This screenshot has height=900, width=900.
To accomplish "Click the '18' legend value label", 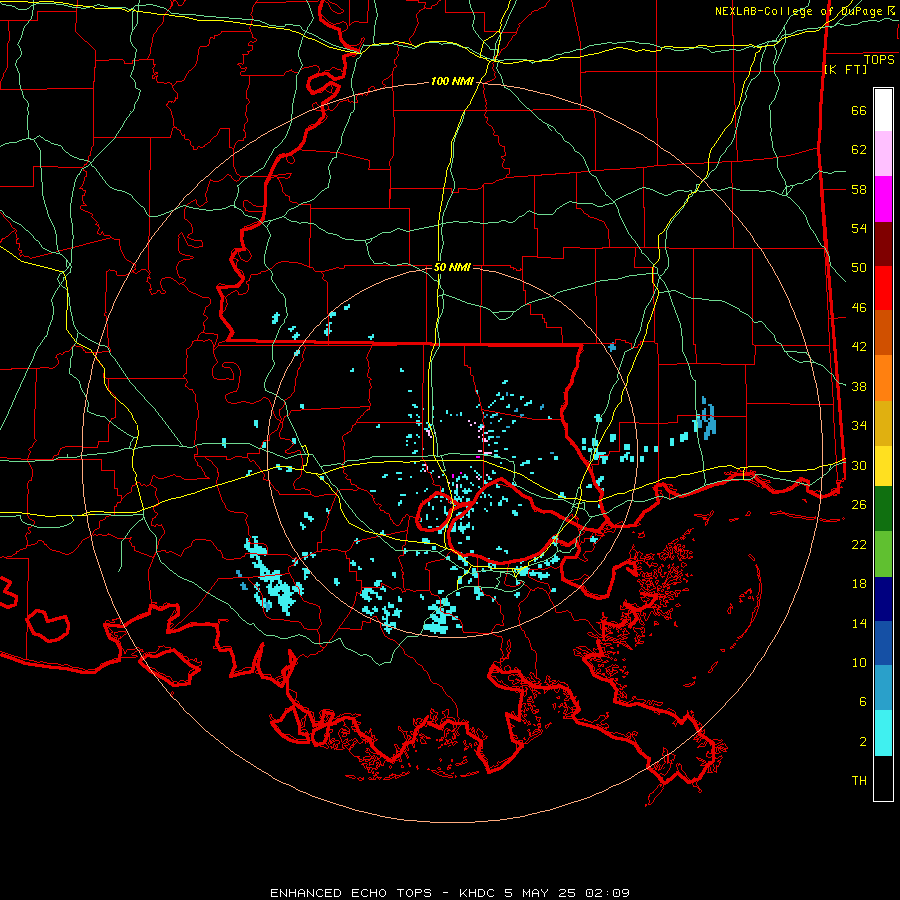I will (859, 584).
